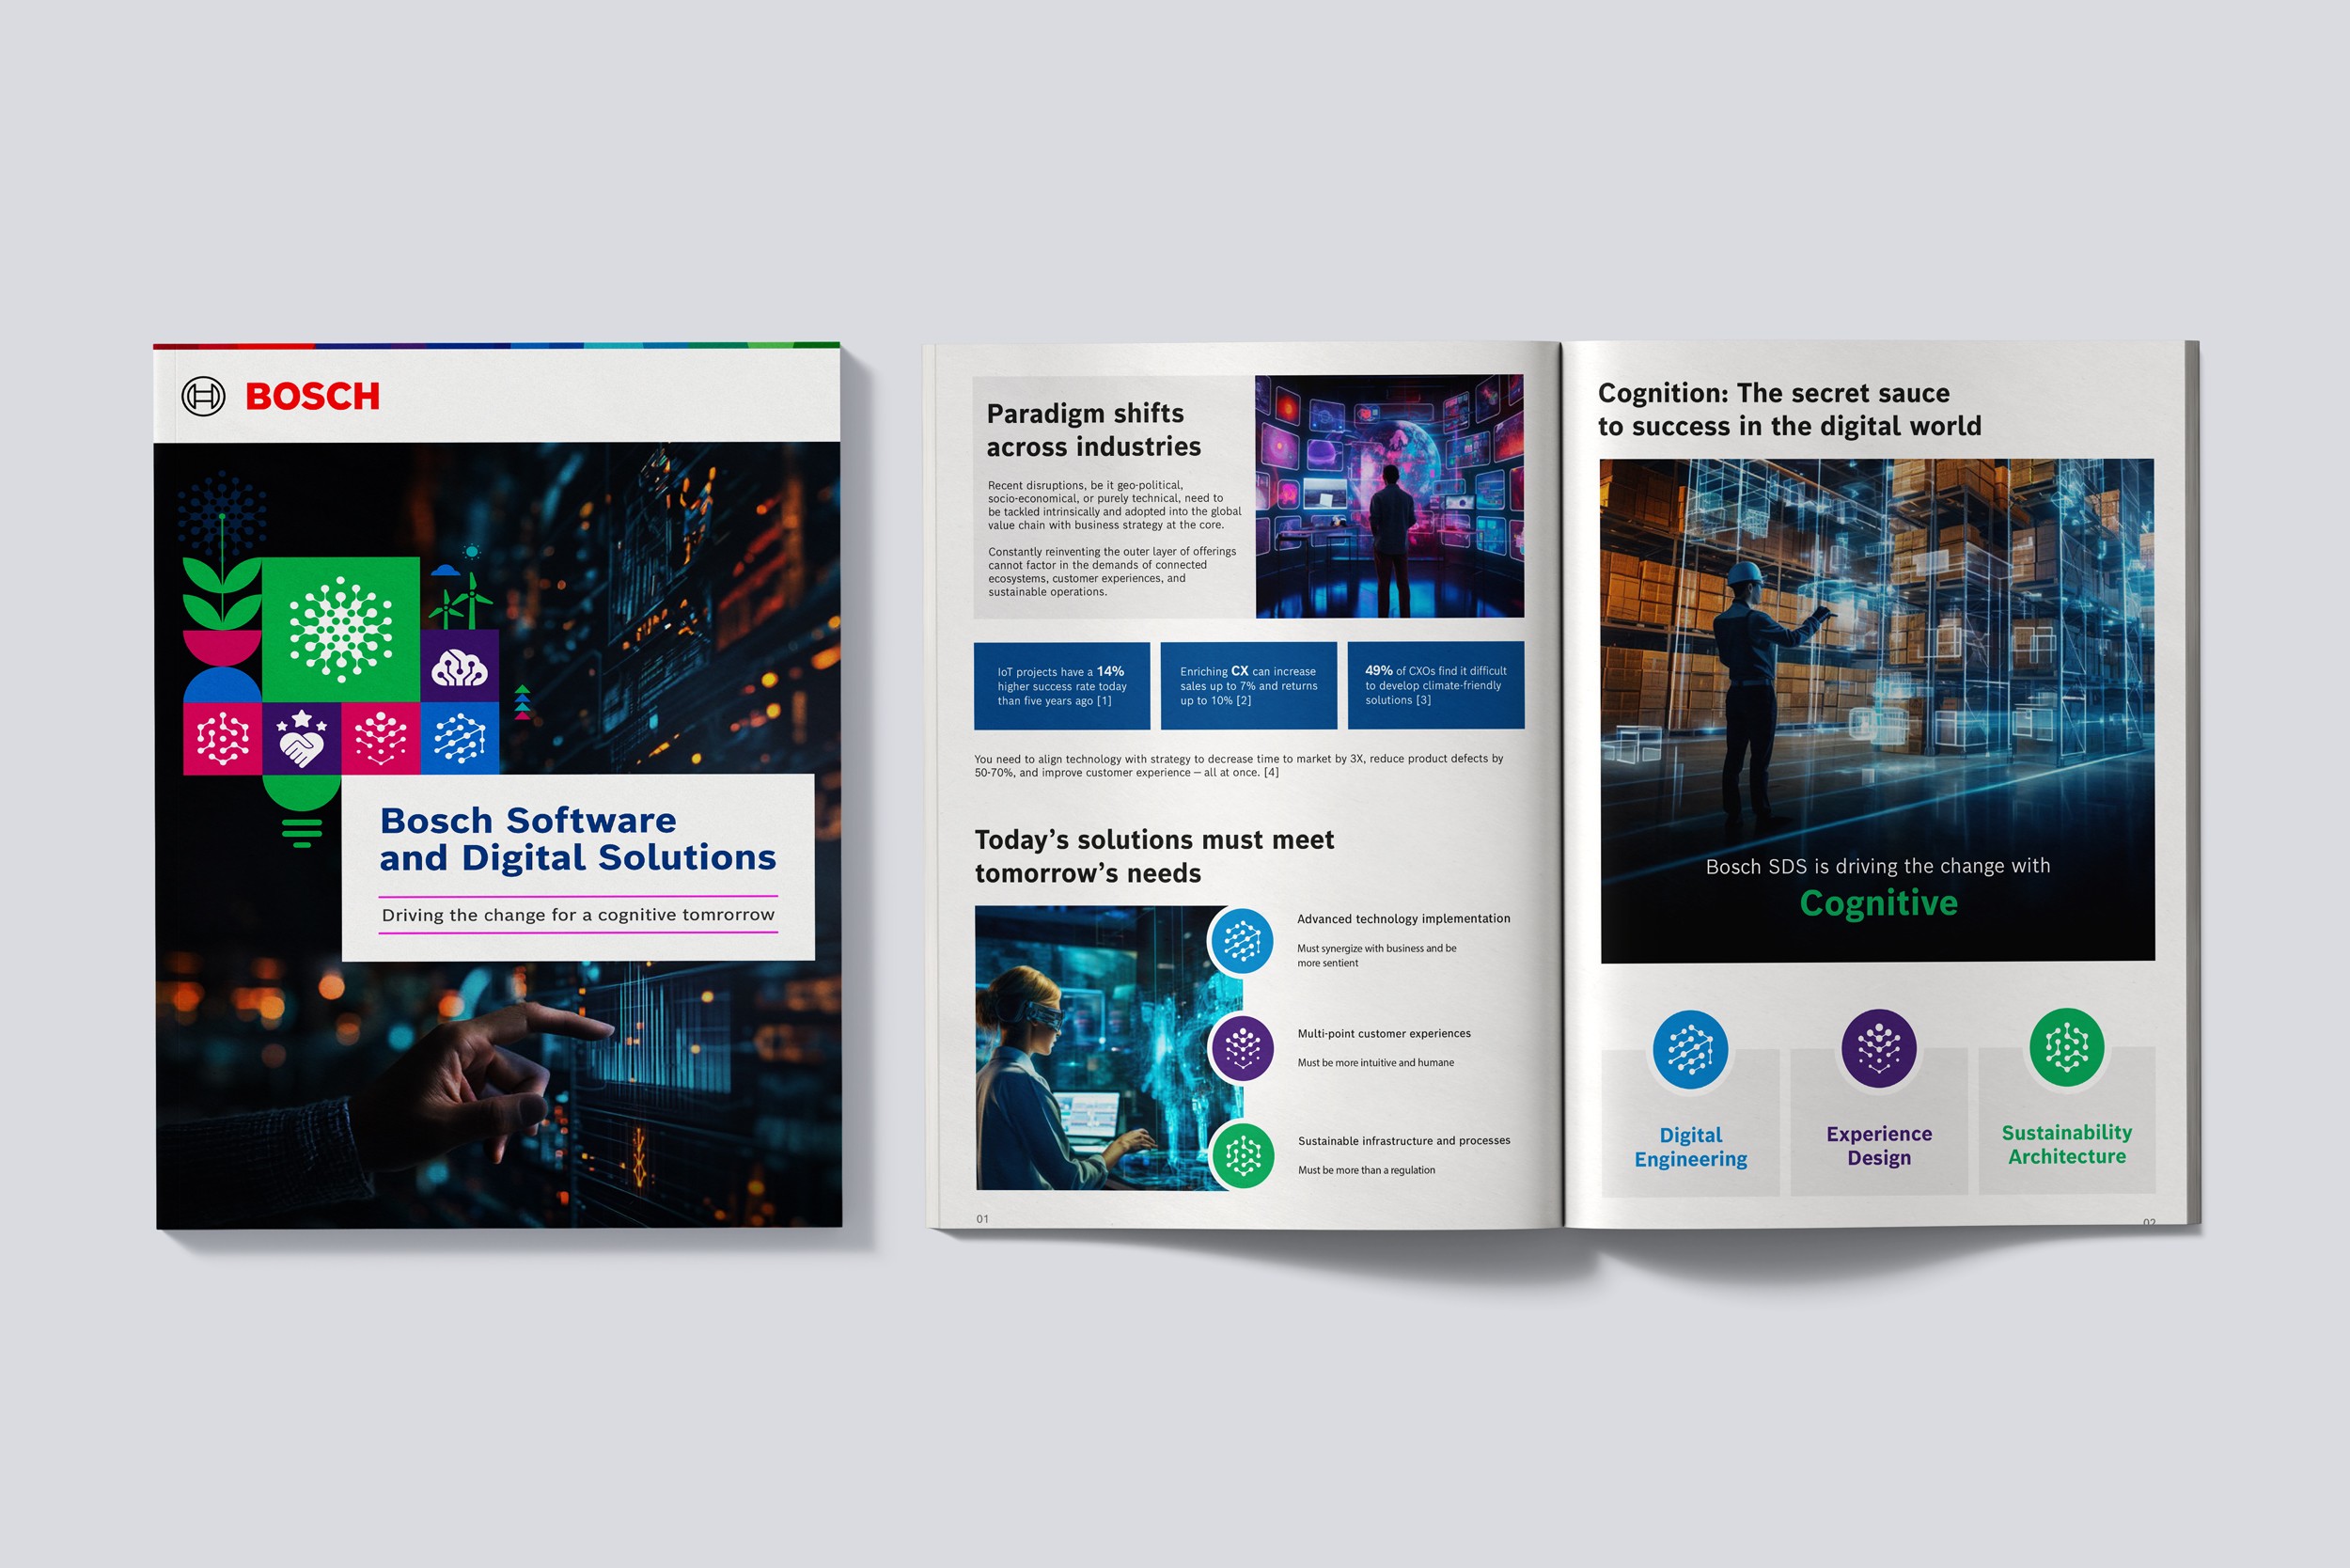Click green icon beside Sustainable infrastructure text
Viewport: 2350px width, 1568px height.
pos(1242,1156)
